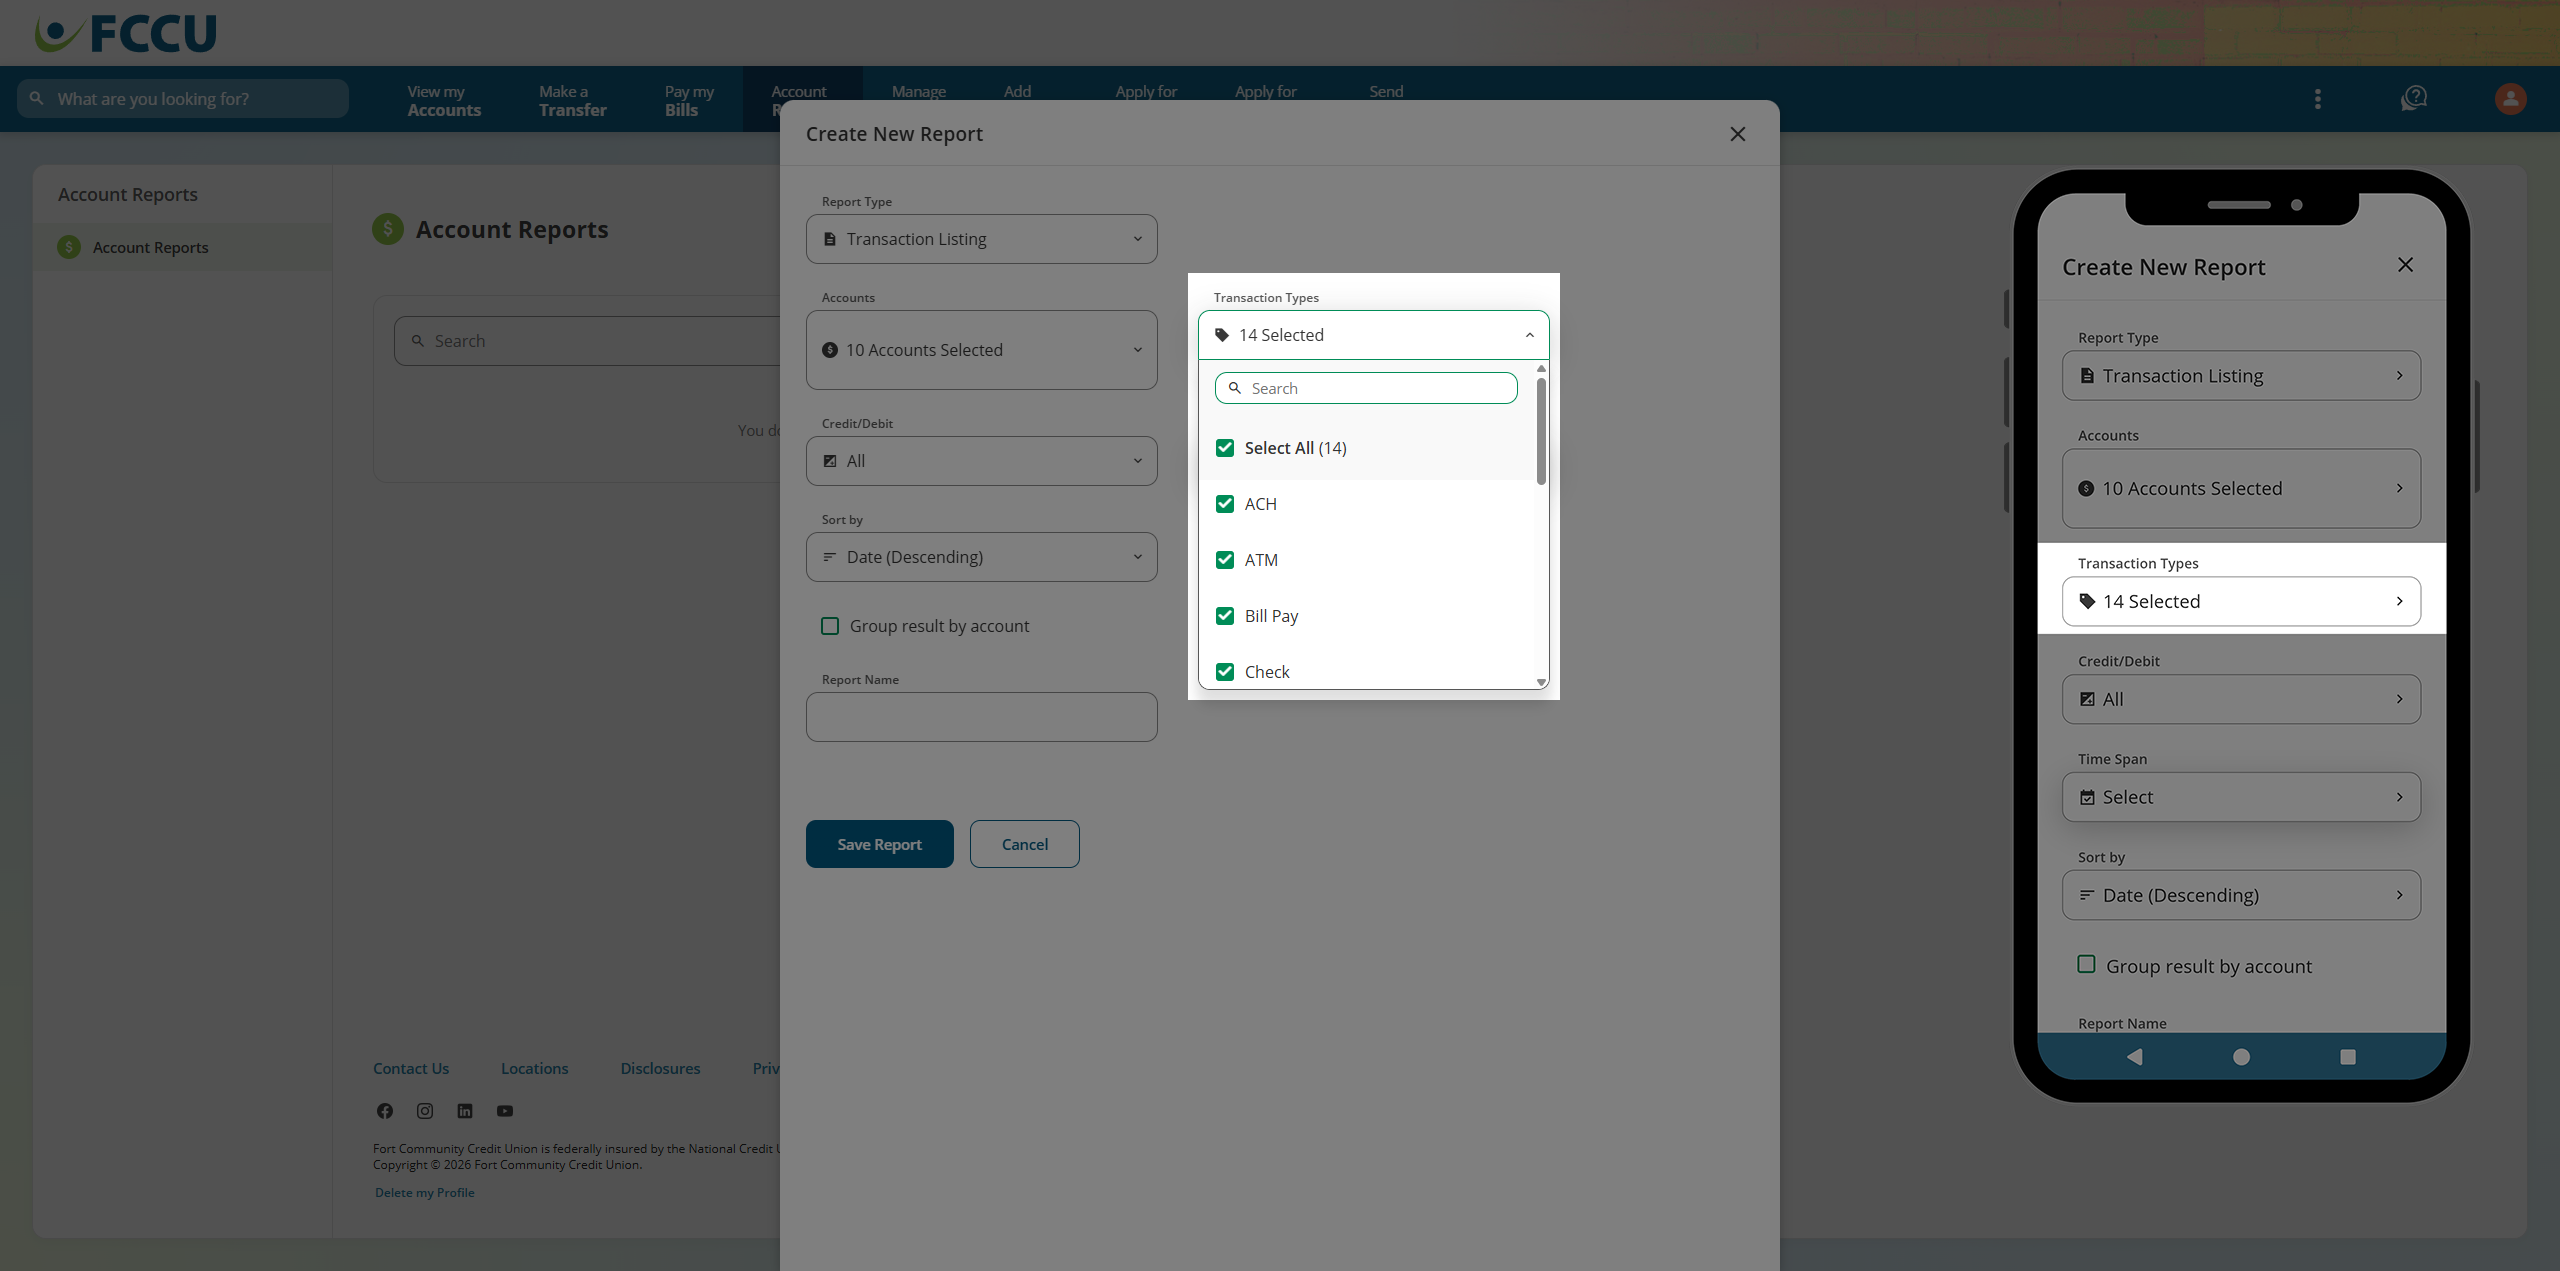Close the Create New Report dialog
The image size is (2560, 1271).
point(1738,134)
